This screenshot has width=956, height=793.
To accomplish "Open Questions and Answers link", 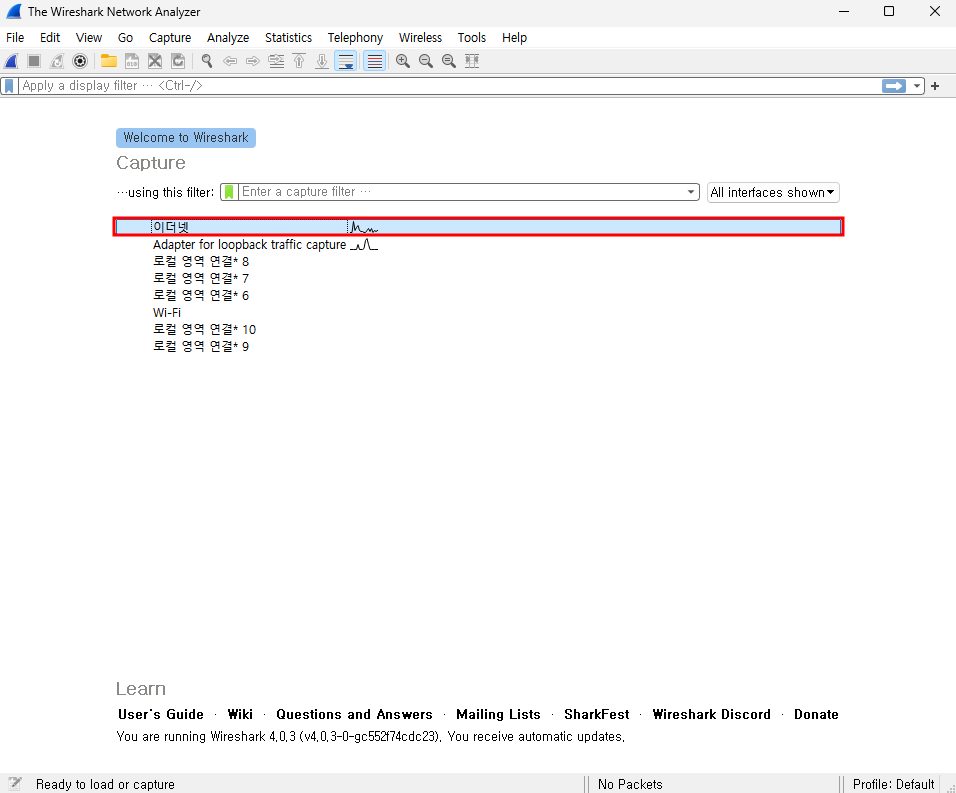I will click(354, 714).
